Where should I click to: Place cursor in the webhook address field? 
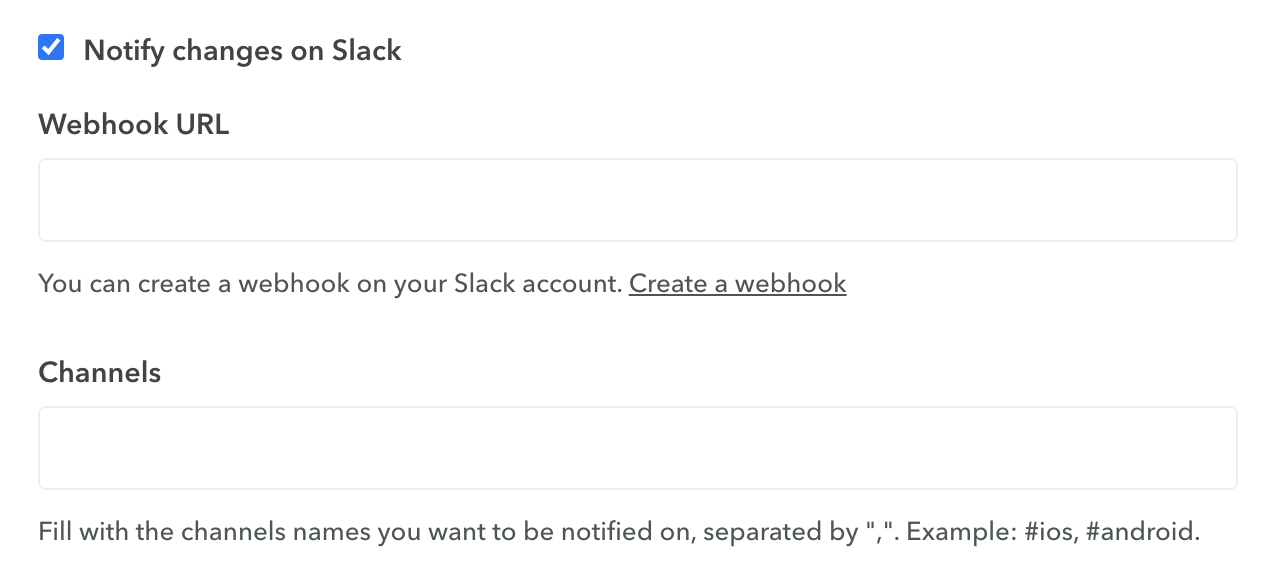[x=638, y=199]
